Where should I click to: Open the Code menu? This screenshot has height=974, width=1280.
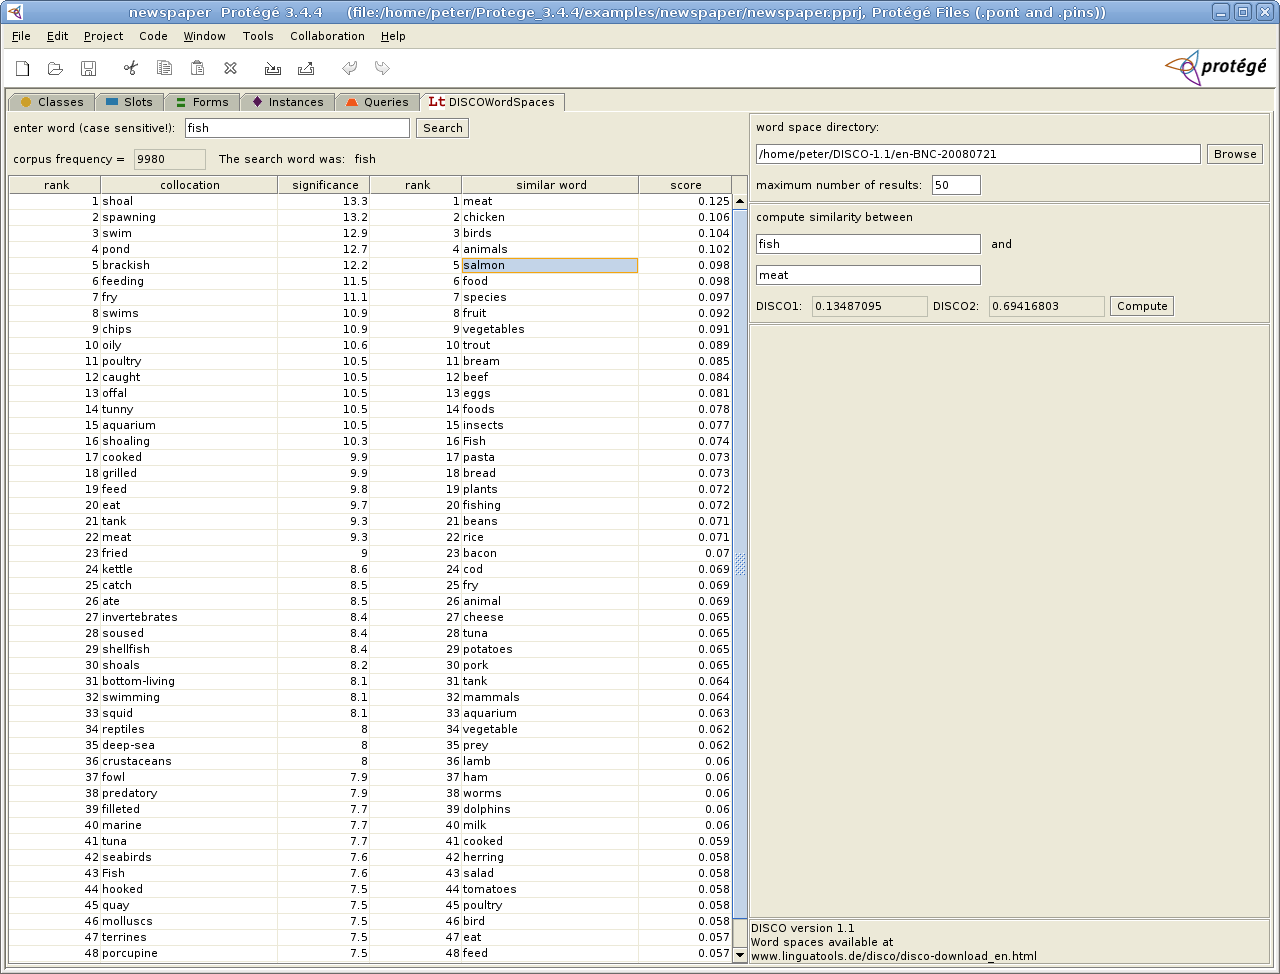(x=153, y=36)
